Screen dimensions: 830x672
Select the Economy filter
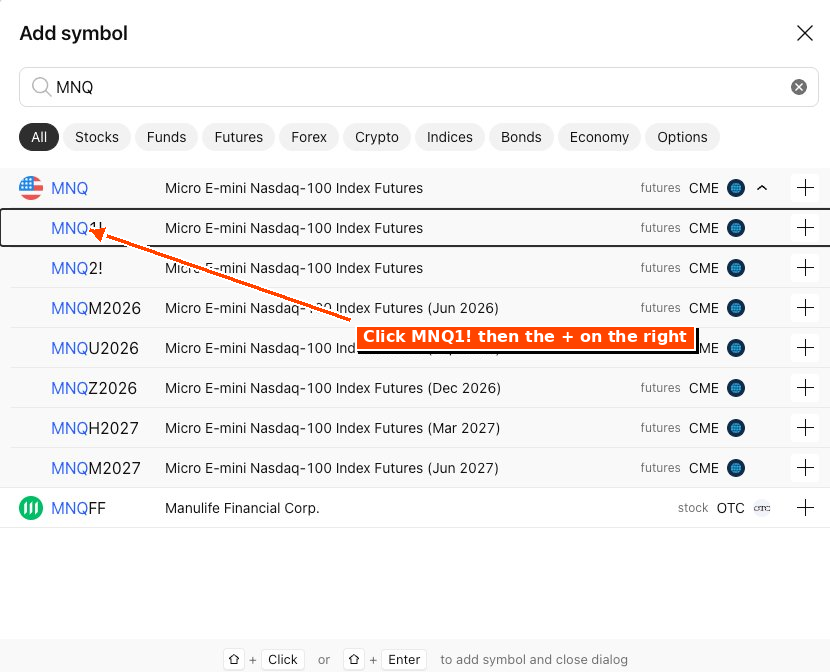click(599, 137)
